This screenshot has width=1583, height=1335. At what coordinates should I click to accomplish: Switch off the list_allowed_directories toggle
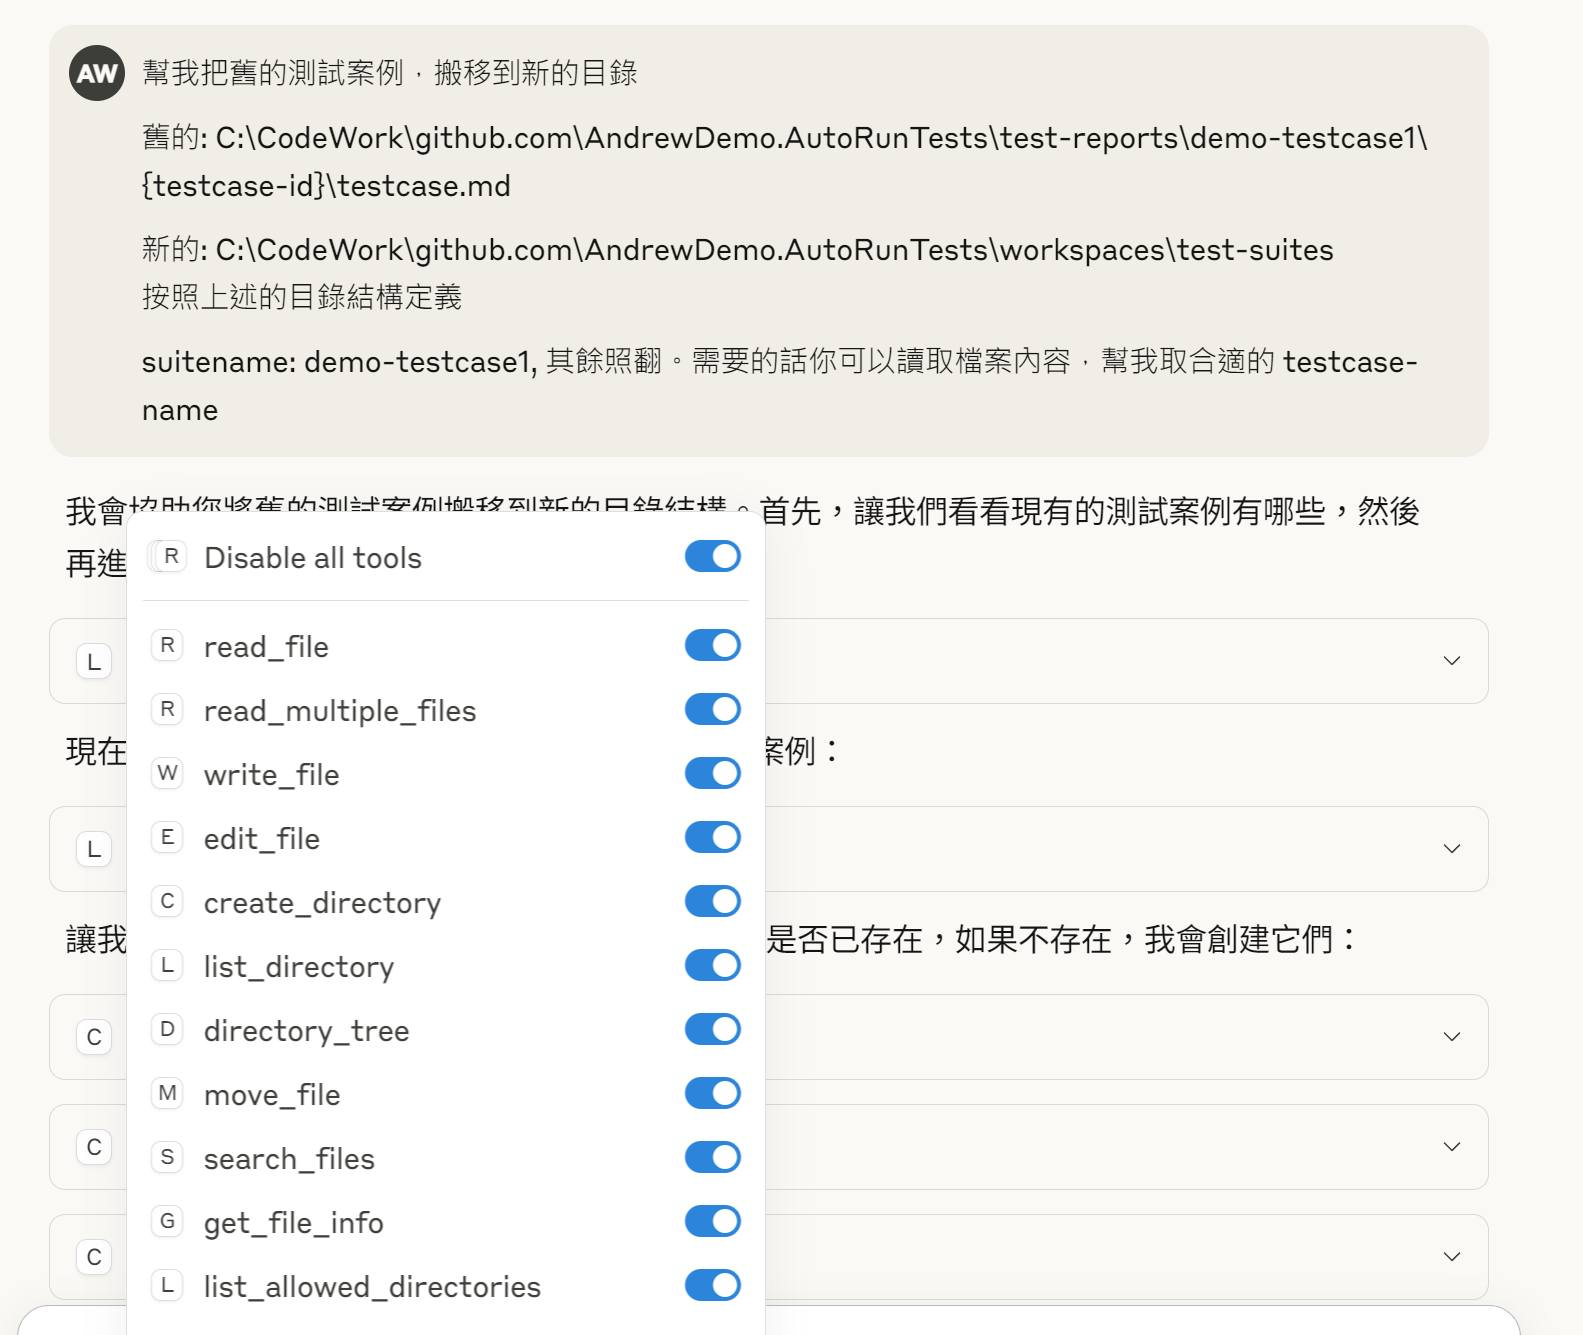[x=712, y=1286]
